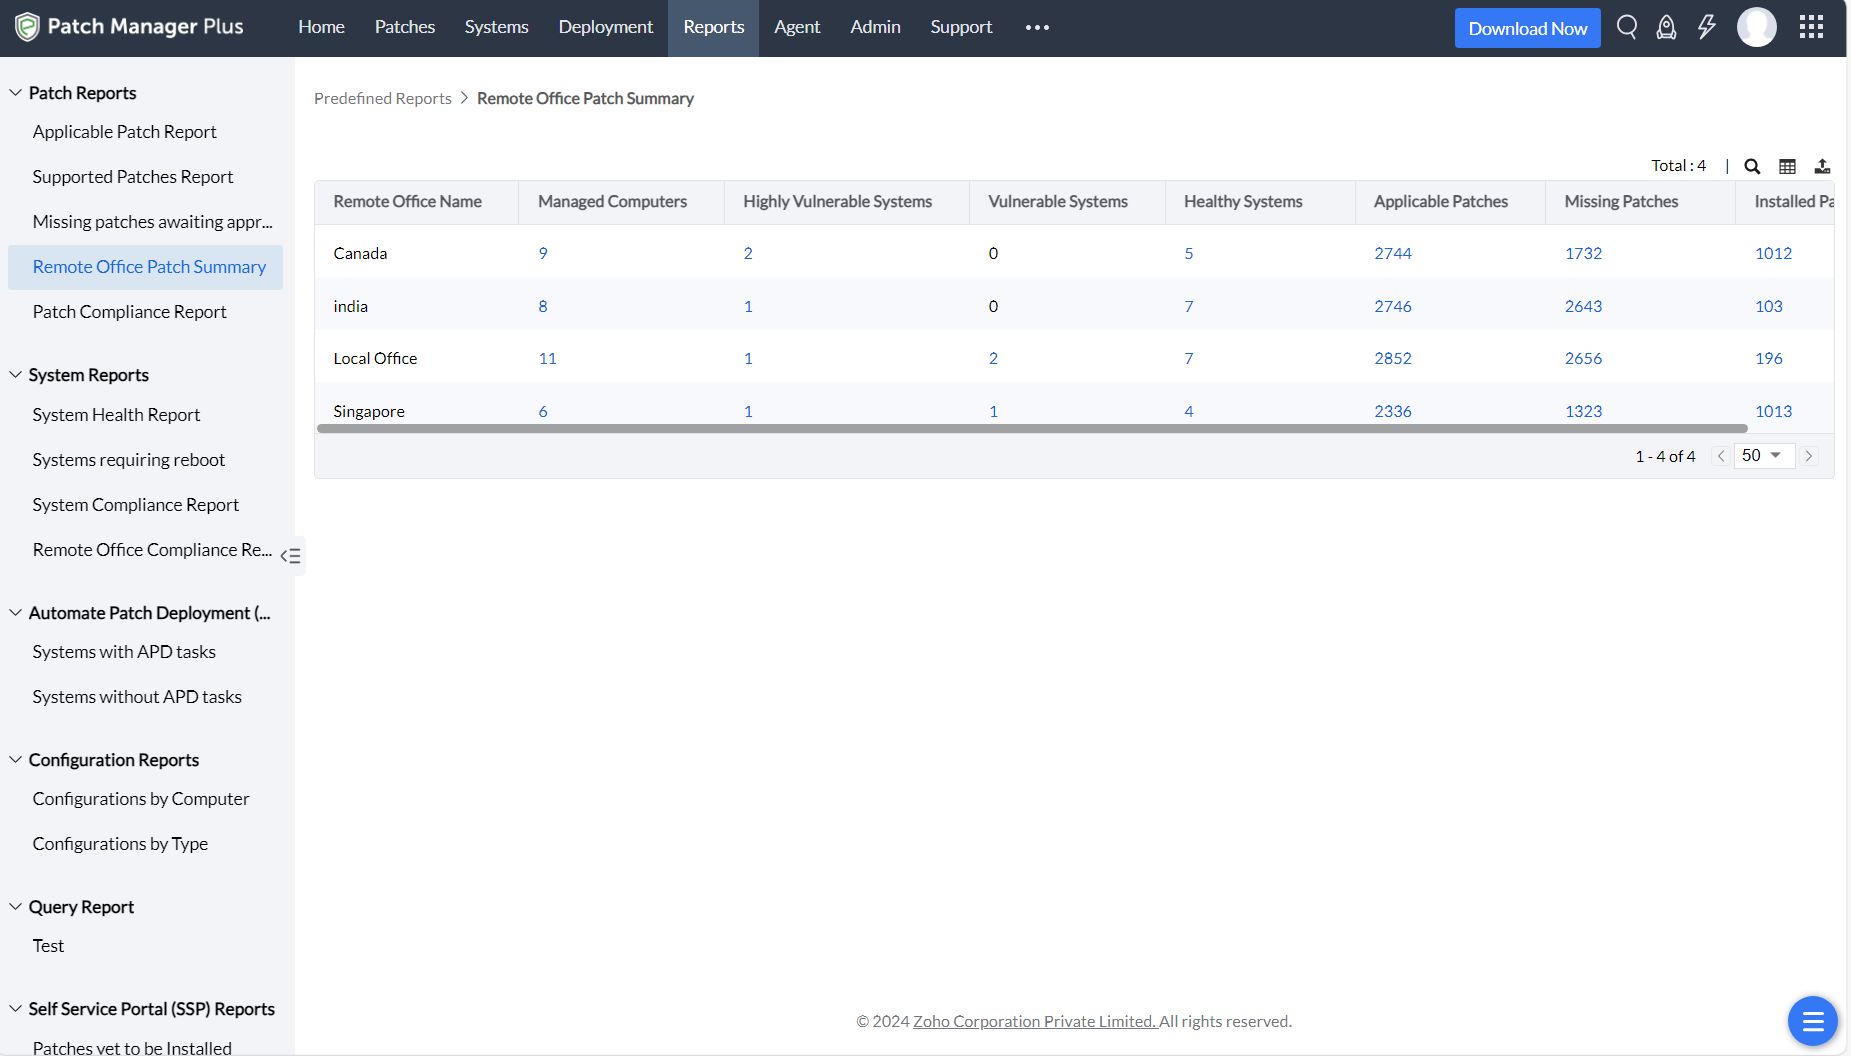Click the Download Now button
The image size is (1851, 1056).
(x=1527, y=28)
